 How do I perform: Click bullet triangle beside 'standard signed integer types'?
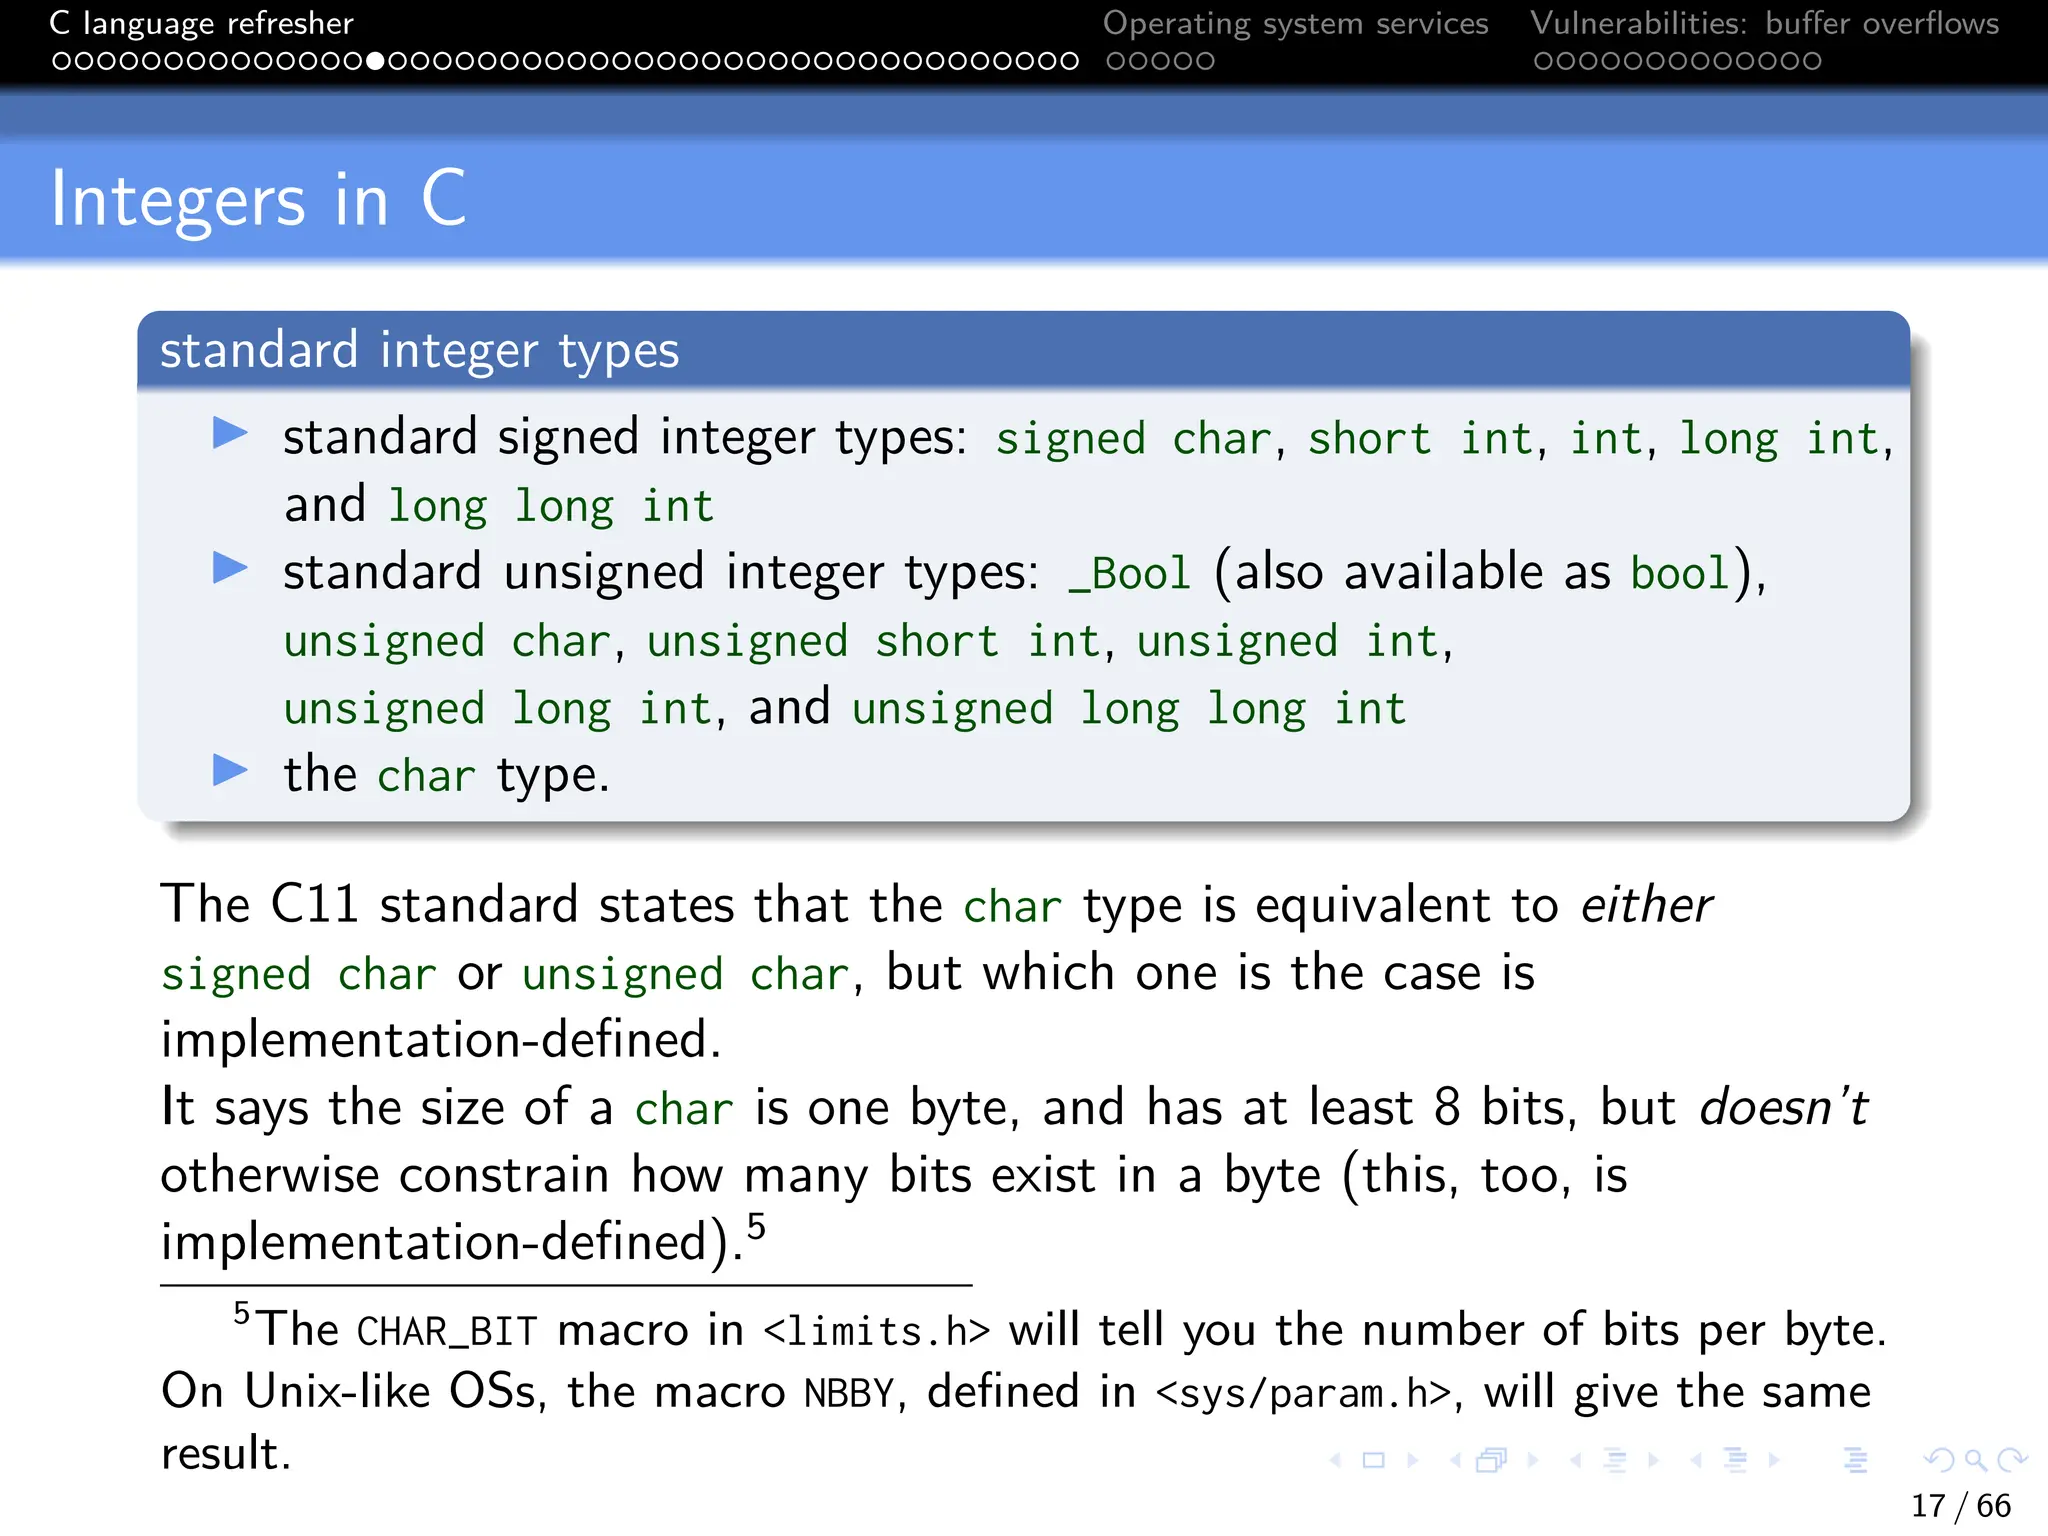[230, 434]
